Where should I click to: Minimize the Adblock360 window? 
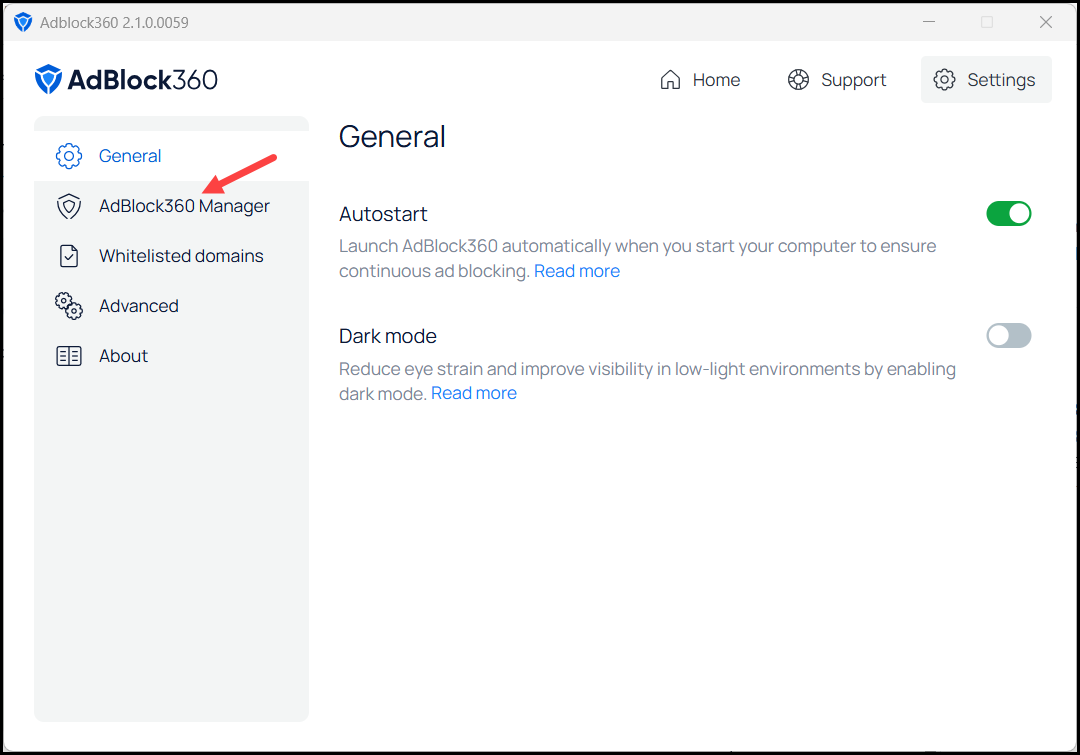(x=928, y=22)
